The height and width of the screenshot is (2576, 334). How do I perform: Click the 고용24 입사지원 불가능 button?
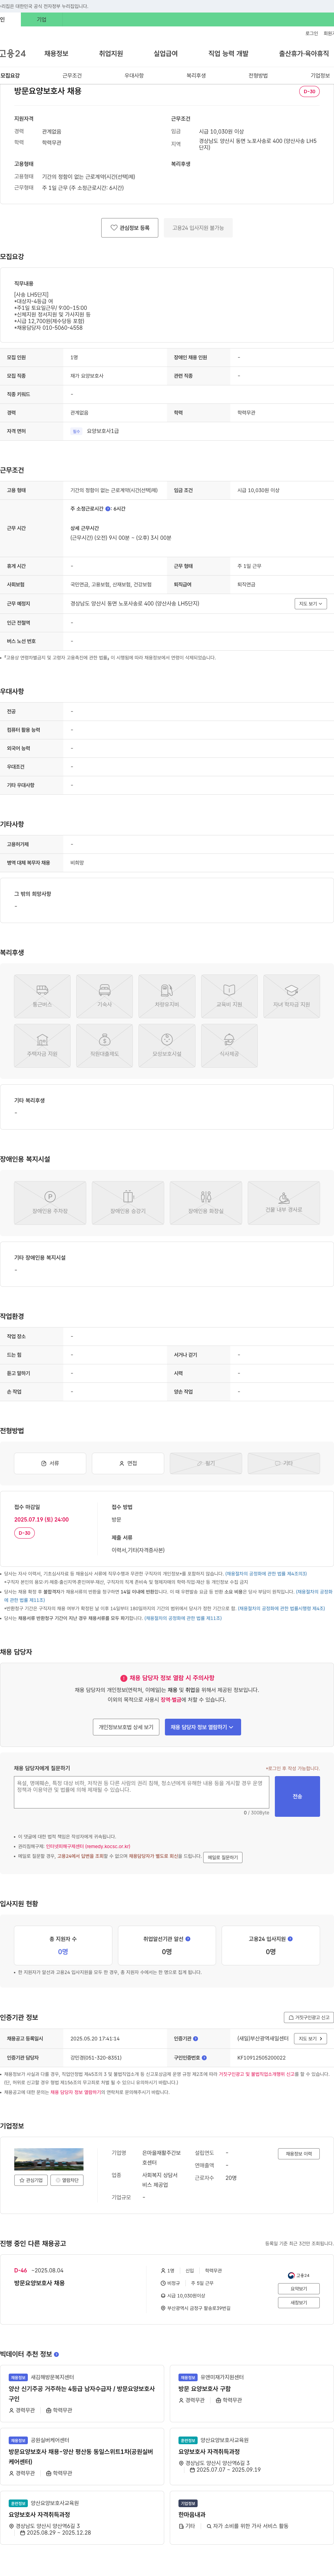pyautogui.click(x=198, y=228)
